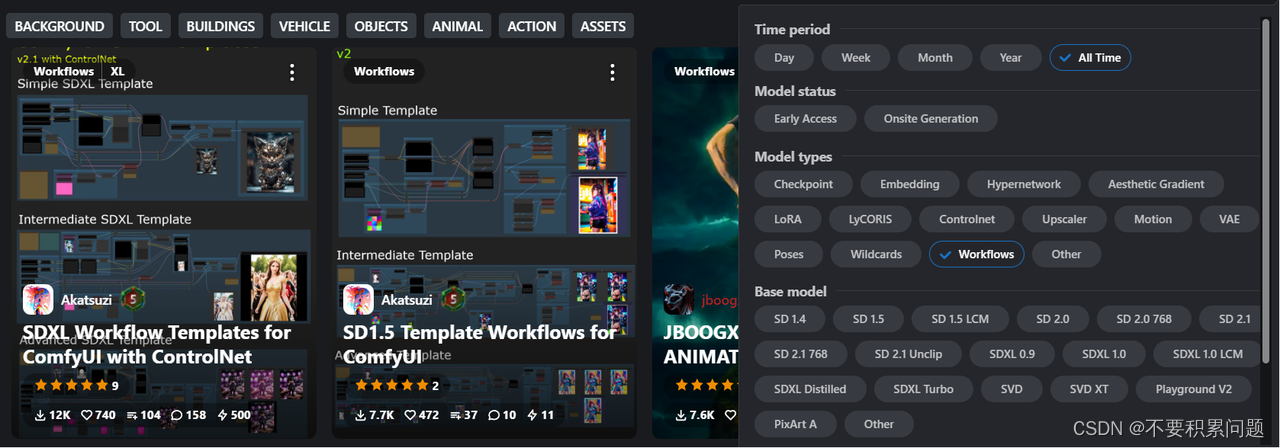Screen dimensions: 1280x448
Task: Click the download count icon showing 12K
Action: [41, 415]
